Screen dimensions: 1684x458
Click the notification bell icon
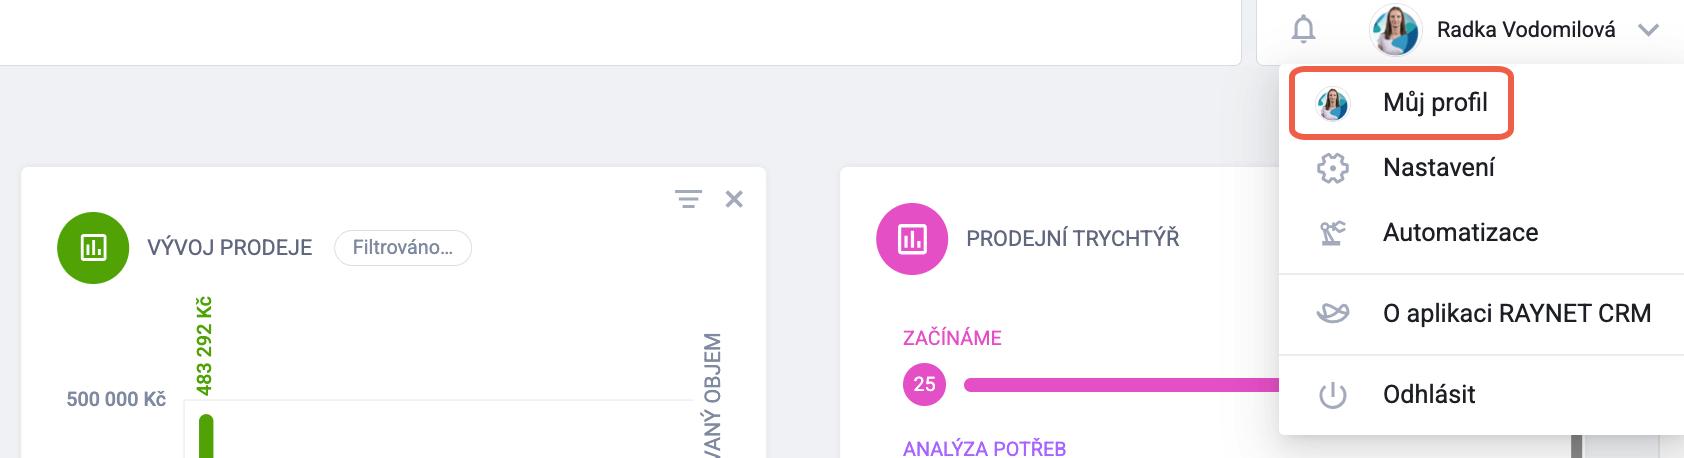coord(1303,30)
